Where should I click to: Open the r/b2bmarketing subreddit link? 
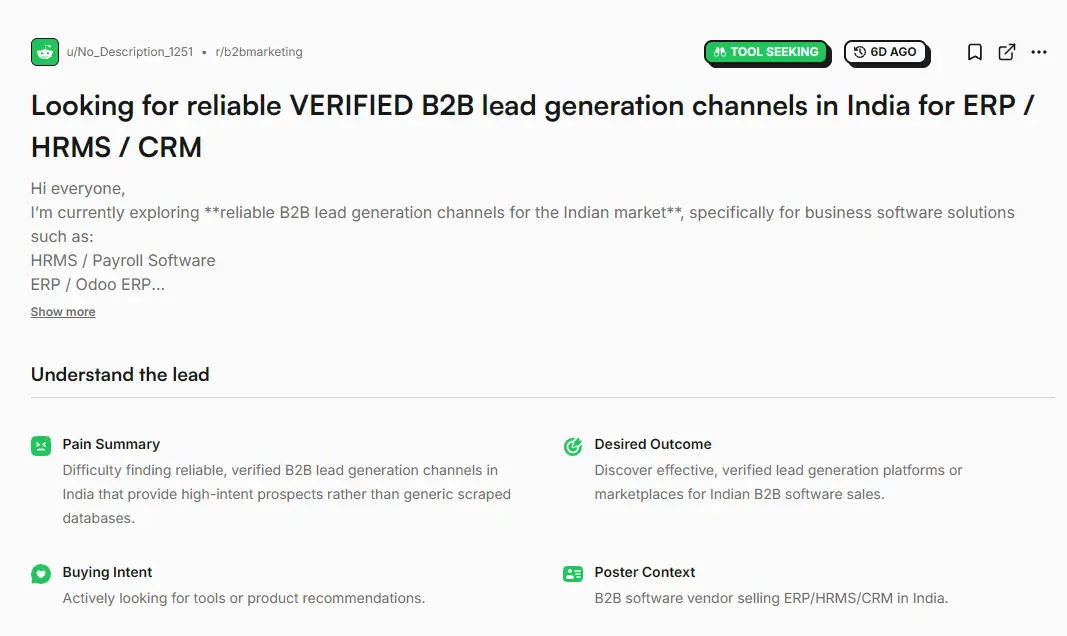coord(259,52)
